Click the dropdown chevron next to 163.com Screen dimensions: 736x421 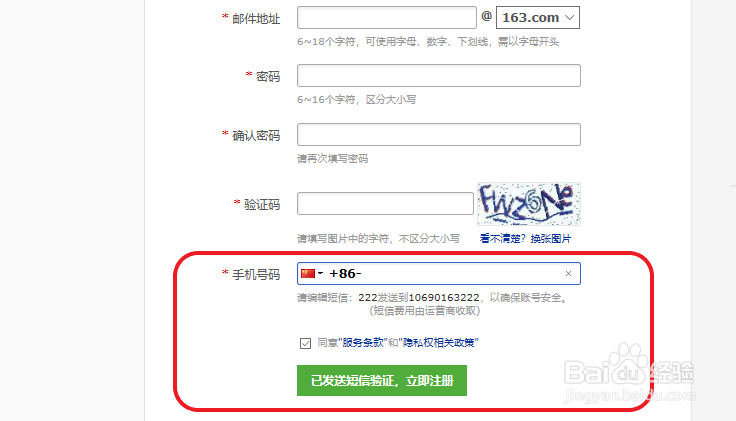tap(570, 17)
